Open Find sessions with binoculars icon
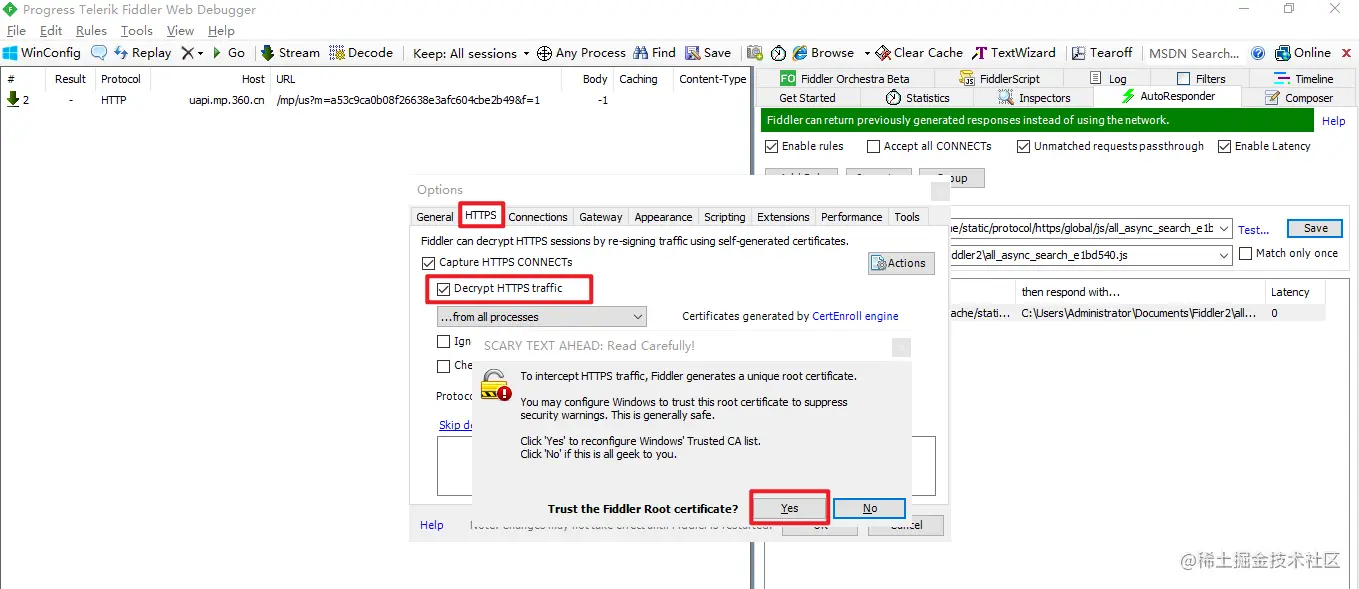Screen dimensions: 1359x589 coord(654,53)
